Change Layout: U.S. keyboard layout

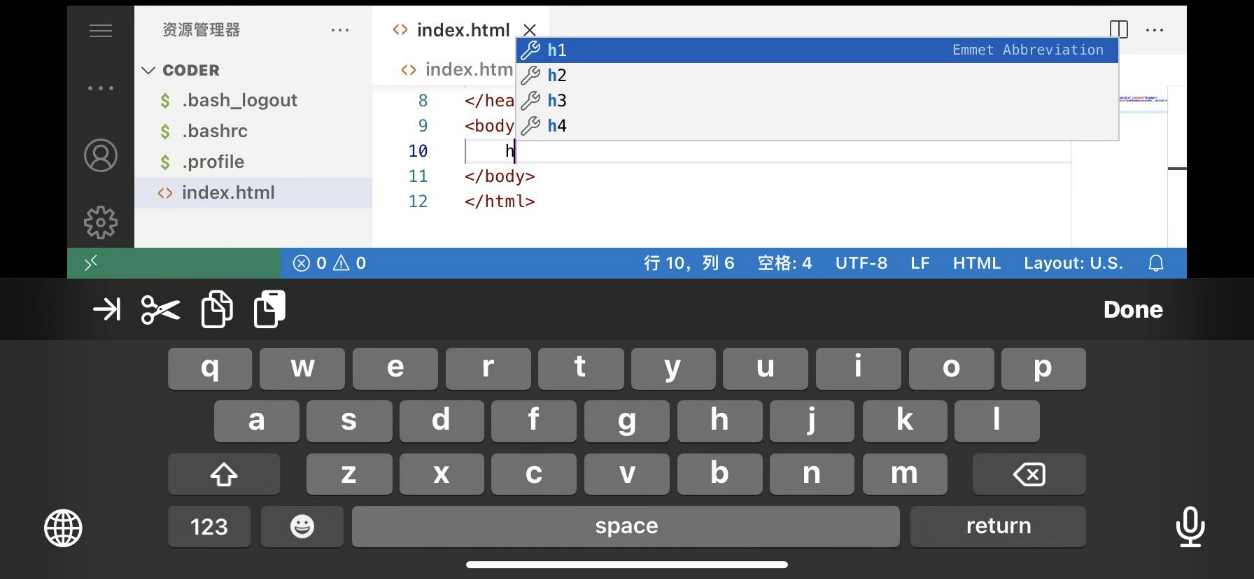tap(1073, 263)
